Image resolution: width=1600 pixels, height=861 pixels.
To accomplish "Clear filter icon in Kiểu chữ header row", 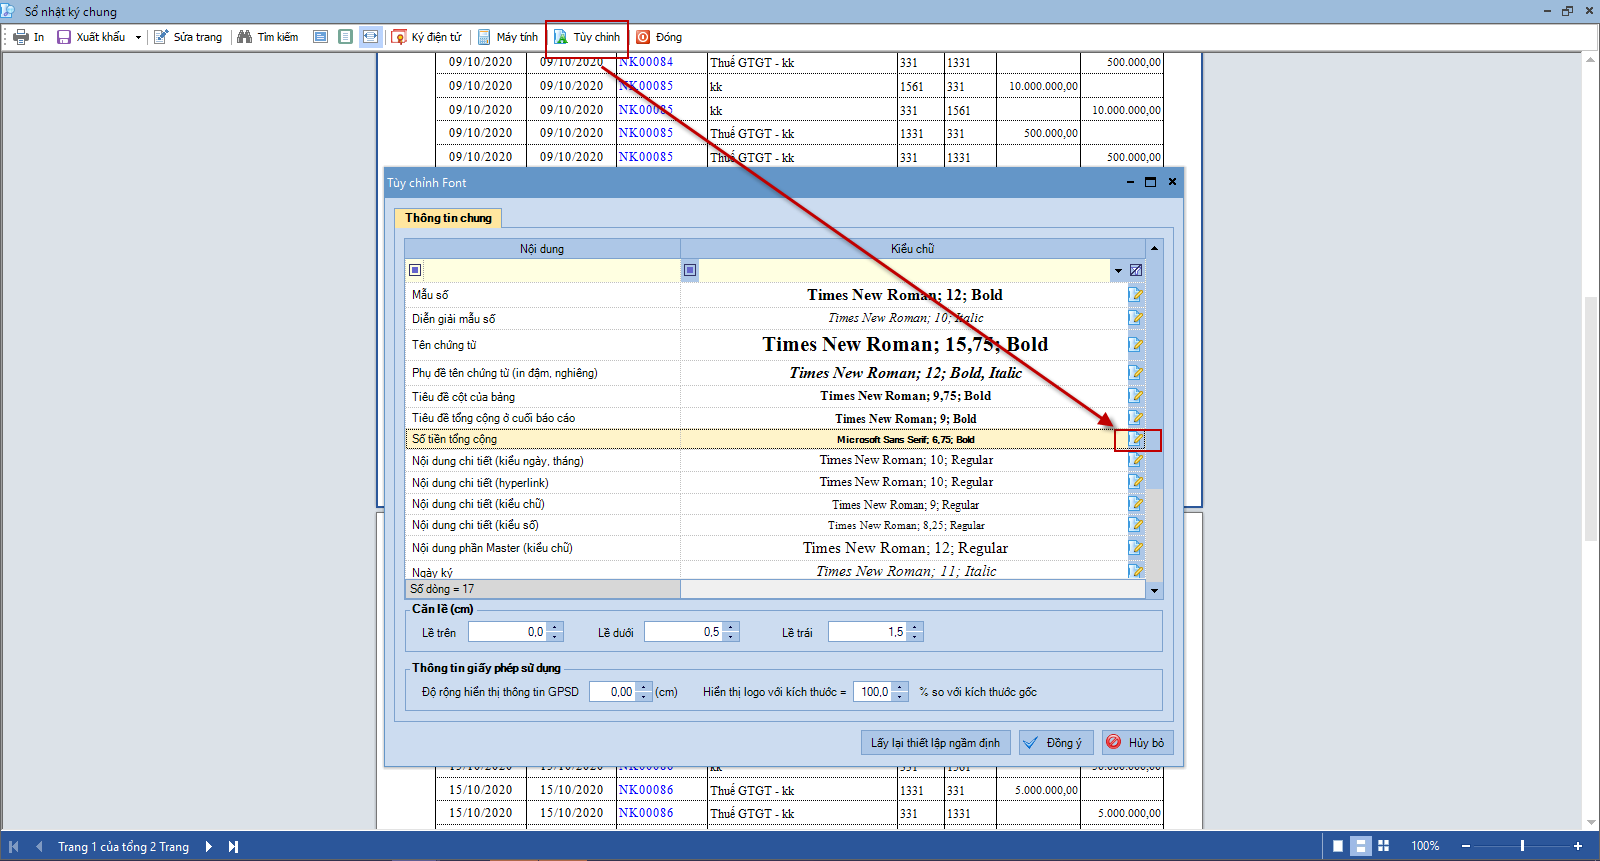I will pos(1136,270).
